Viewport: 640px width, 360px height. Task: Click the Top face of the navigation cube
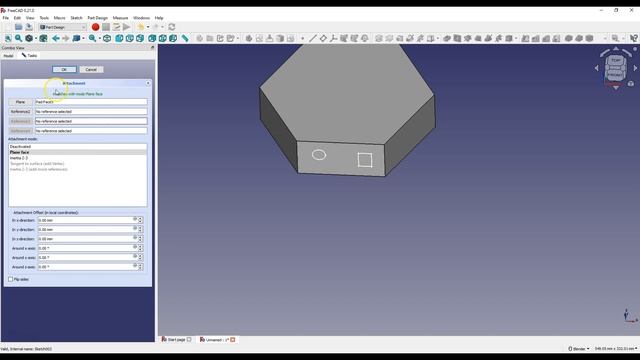(616, 61)
